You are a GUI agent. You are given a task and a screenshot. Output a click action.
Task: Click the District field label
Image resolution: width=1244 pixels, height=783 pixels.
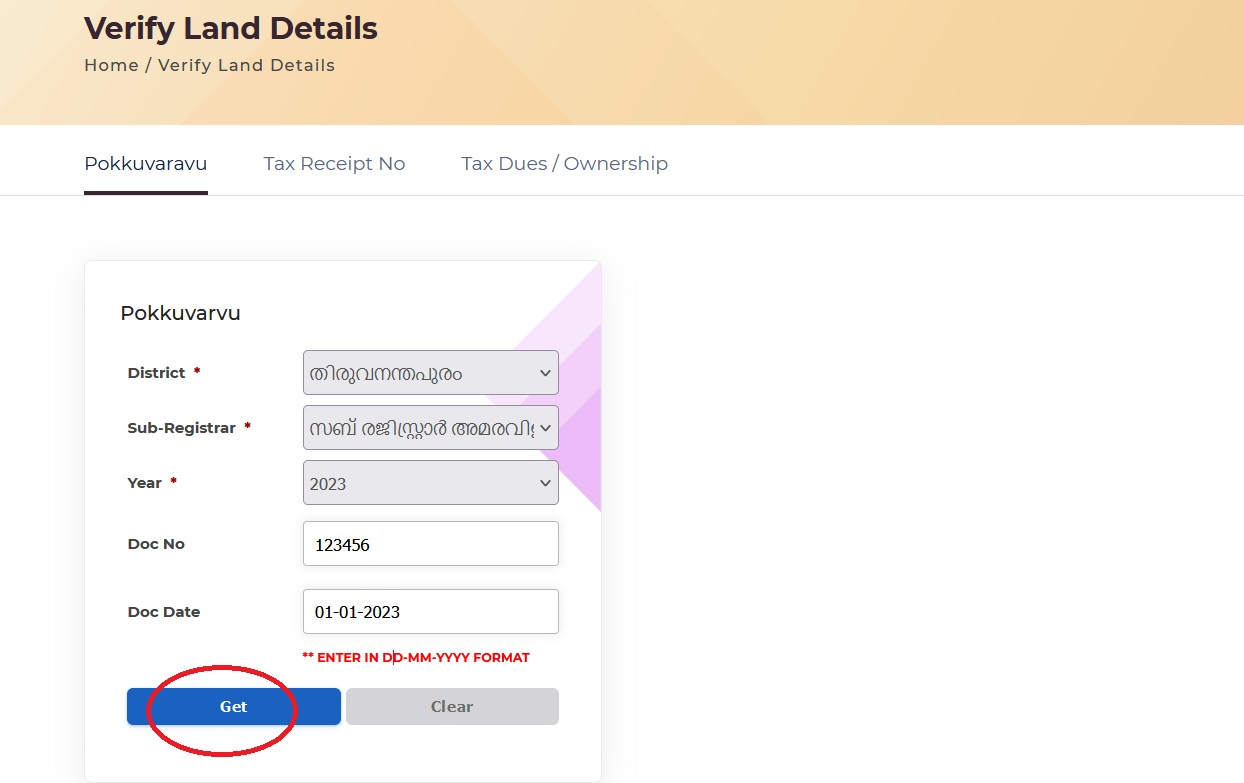tap(157, 373)
